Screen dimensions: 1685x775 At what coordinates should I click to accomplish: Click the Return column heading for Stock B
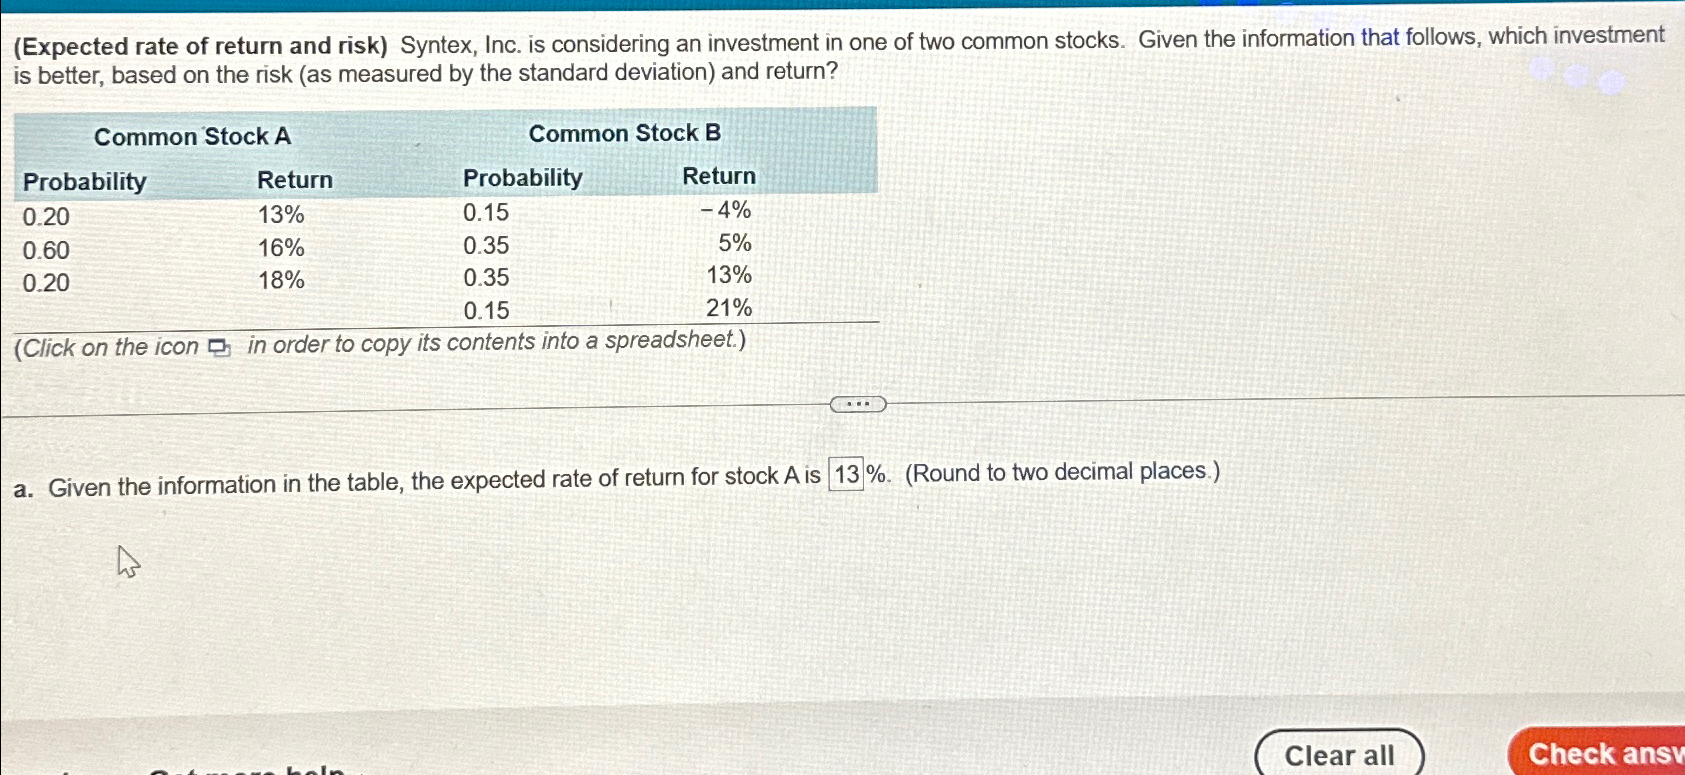717,176
